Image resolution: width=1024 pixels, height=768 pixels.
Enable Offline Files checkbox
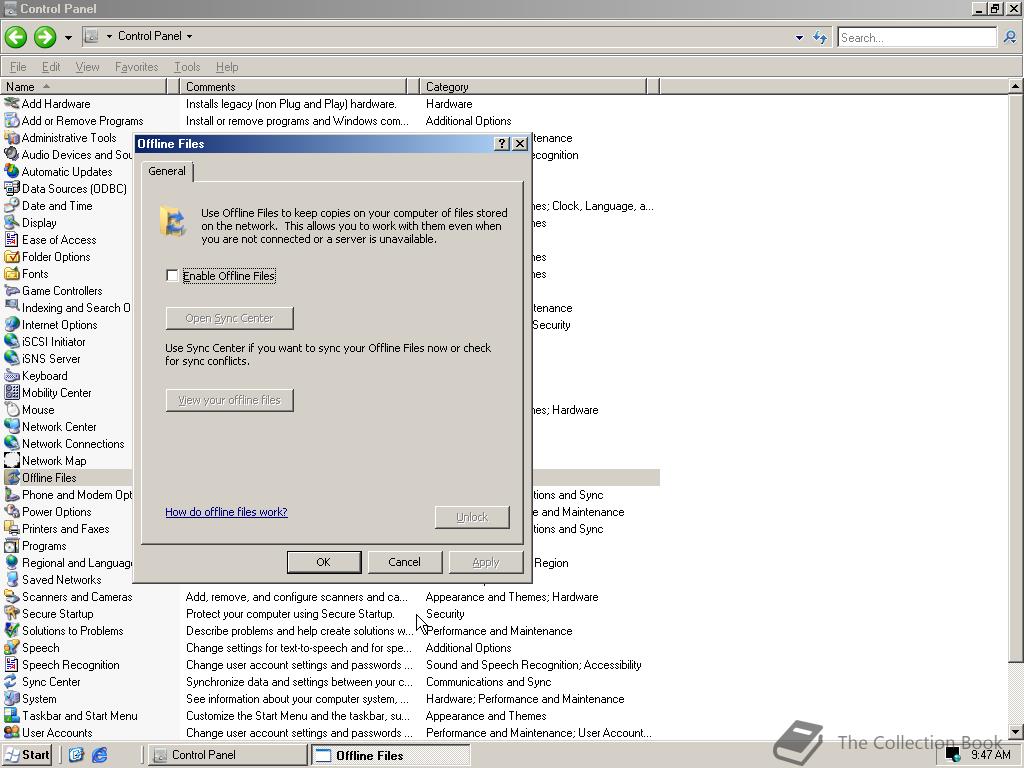(172, 276)
